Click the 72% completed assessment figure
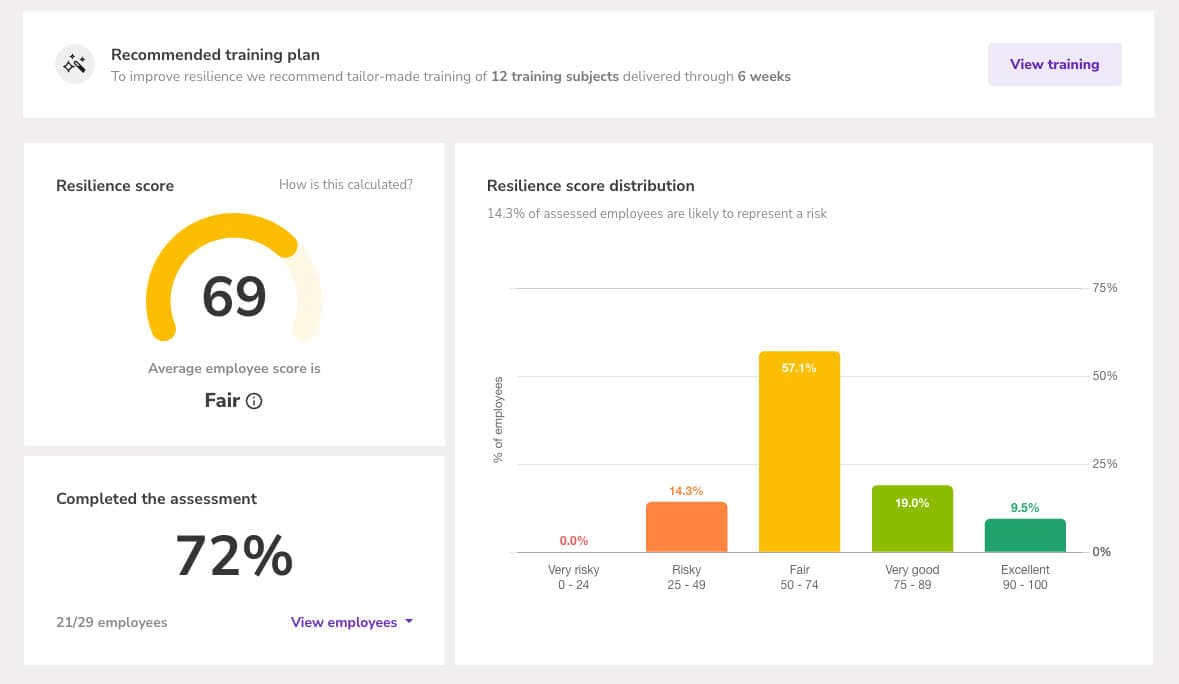The height and width of the screenshot is (684, 1179). (234, 556)
